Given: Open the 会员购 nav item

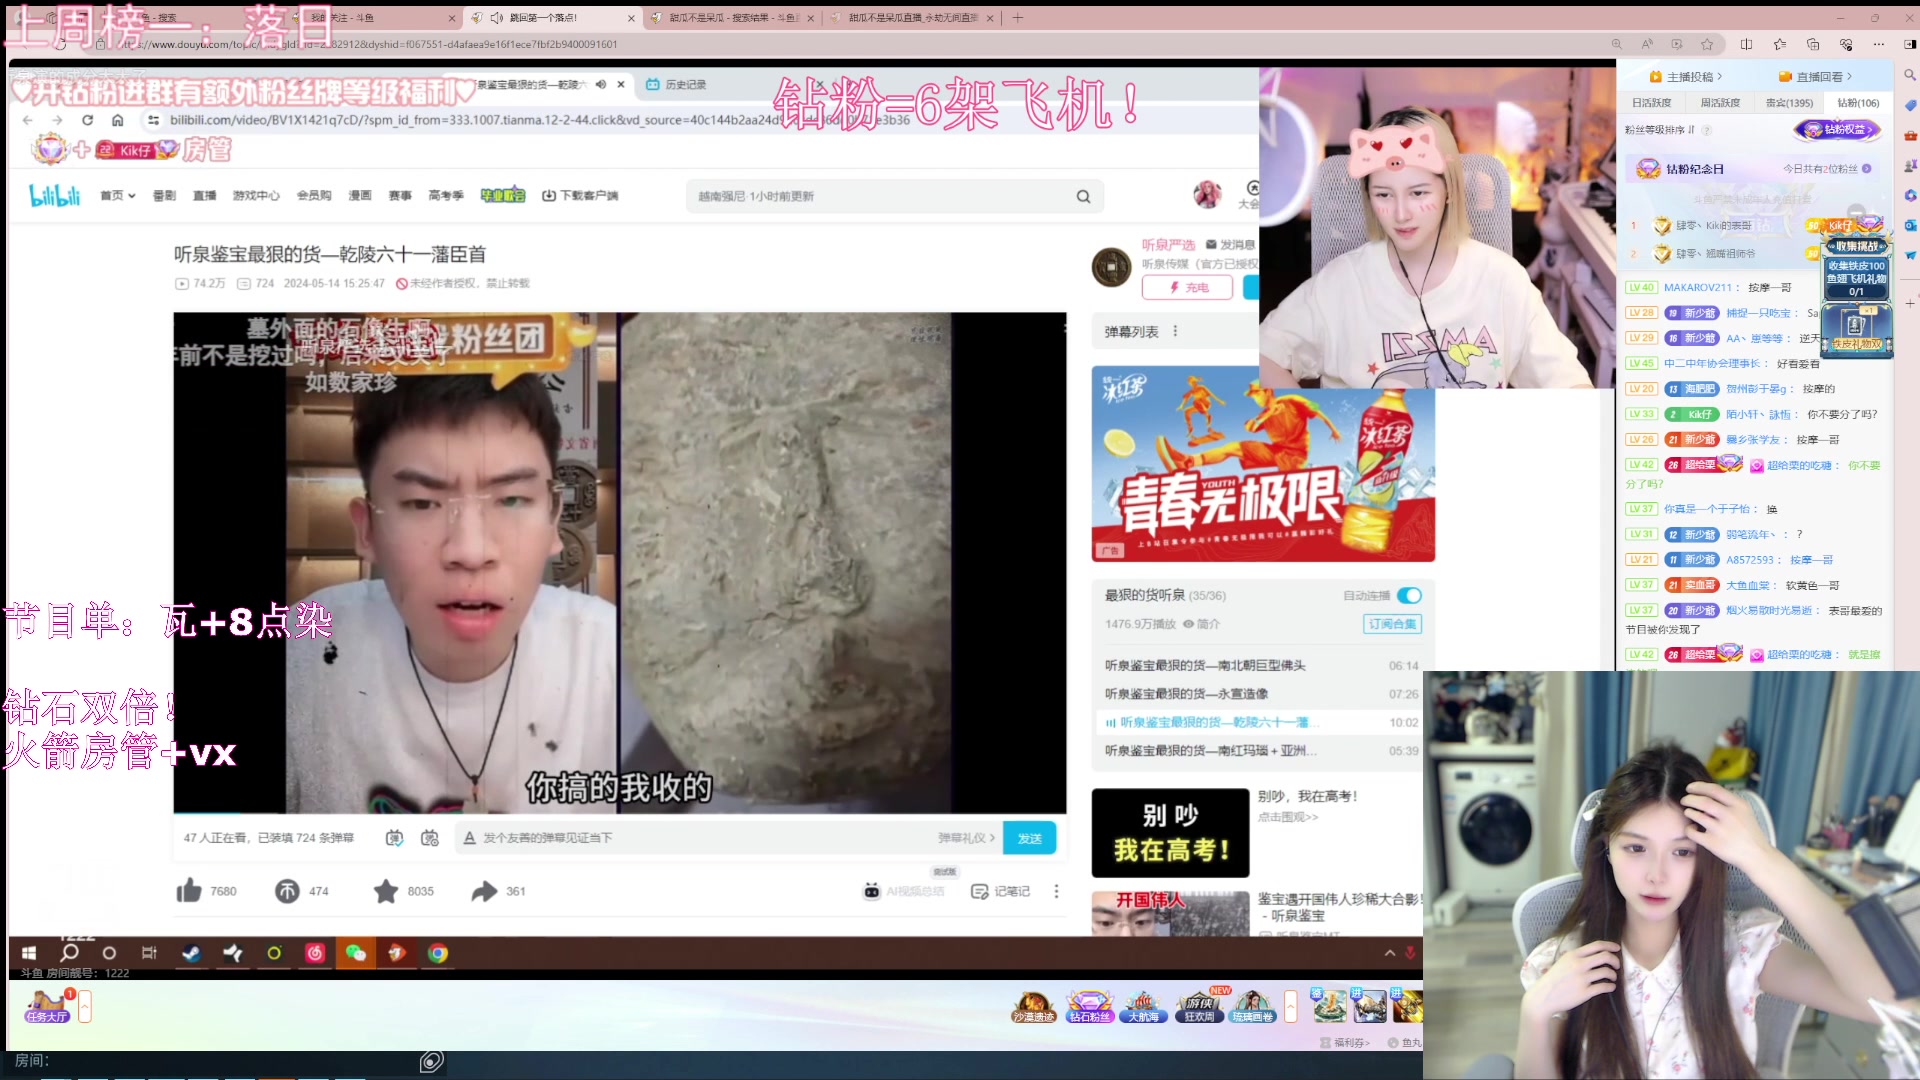Looking at the screenshot, I should pyautogui.click(x=314, y=196).
